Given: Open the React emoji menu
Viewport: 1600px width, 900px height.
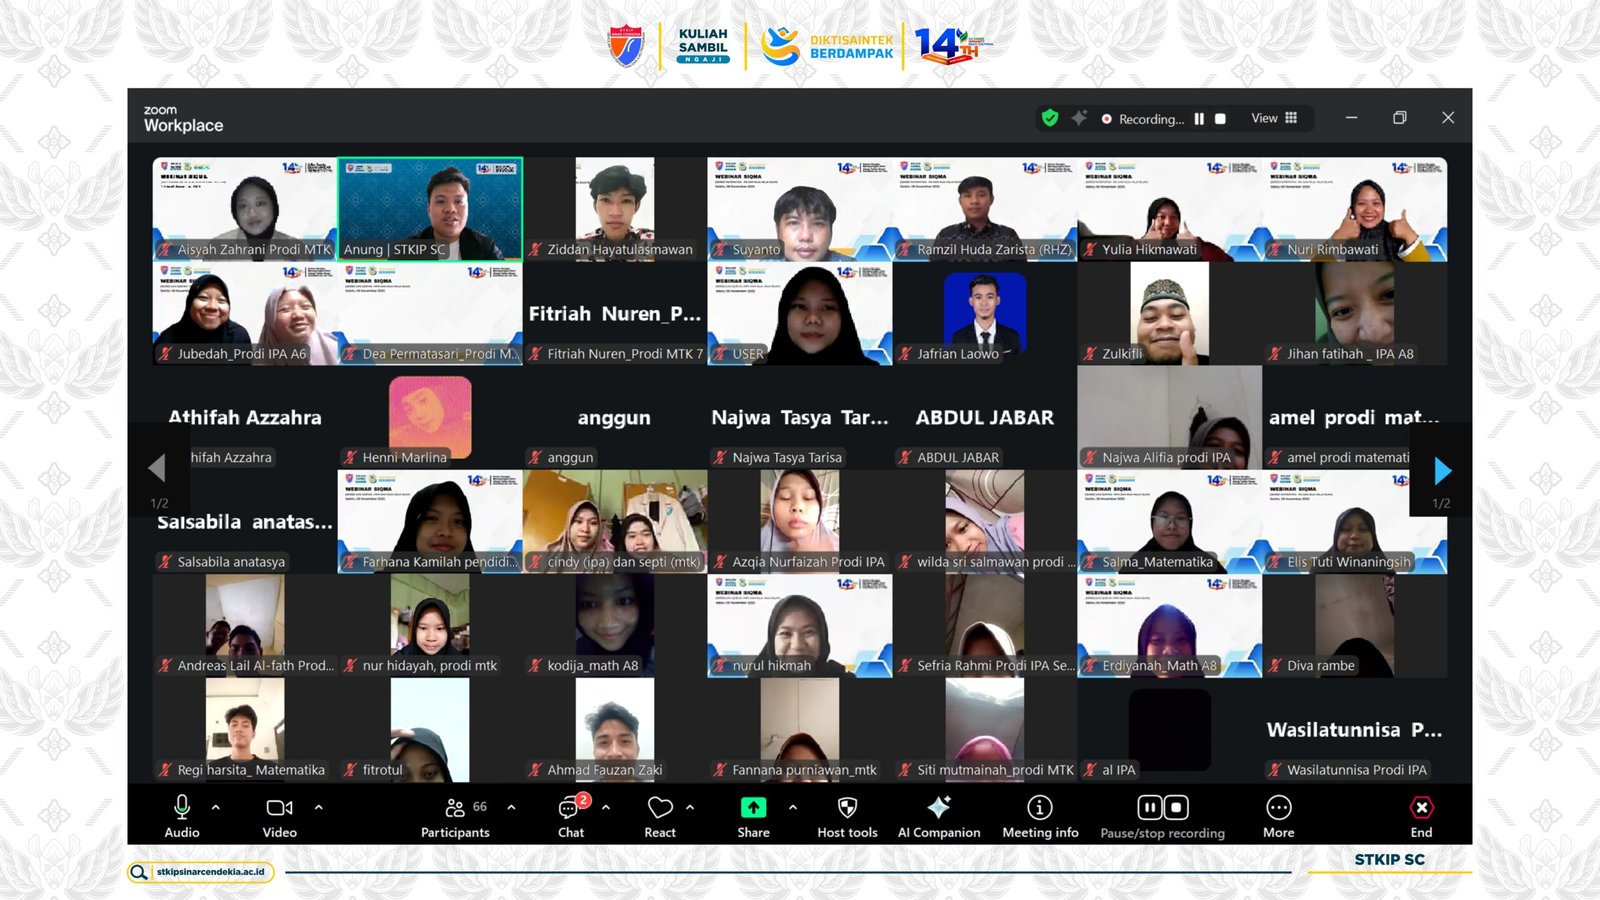Looking at the screenshot, I should point(660,816).
